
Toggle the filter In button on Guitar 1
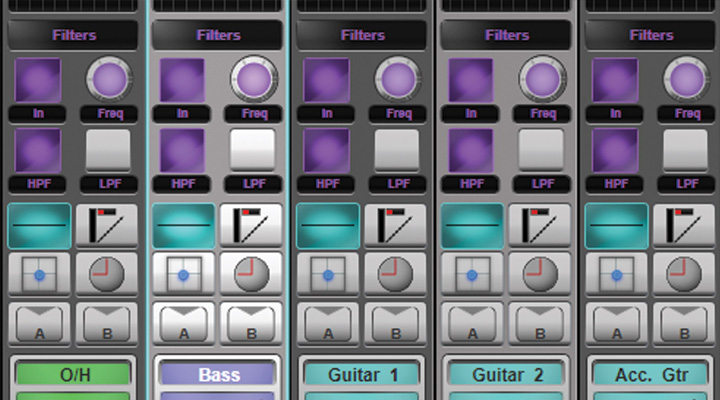[327, 80]
